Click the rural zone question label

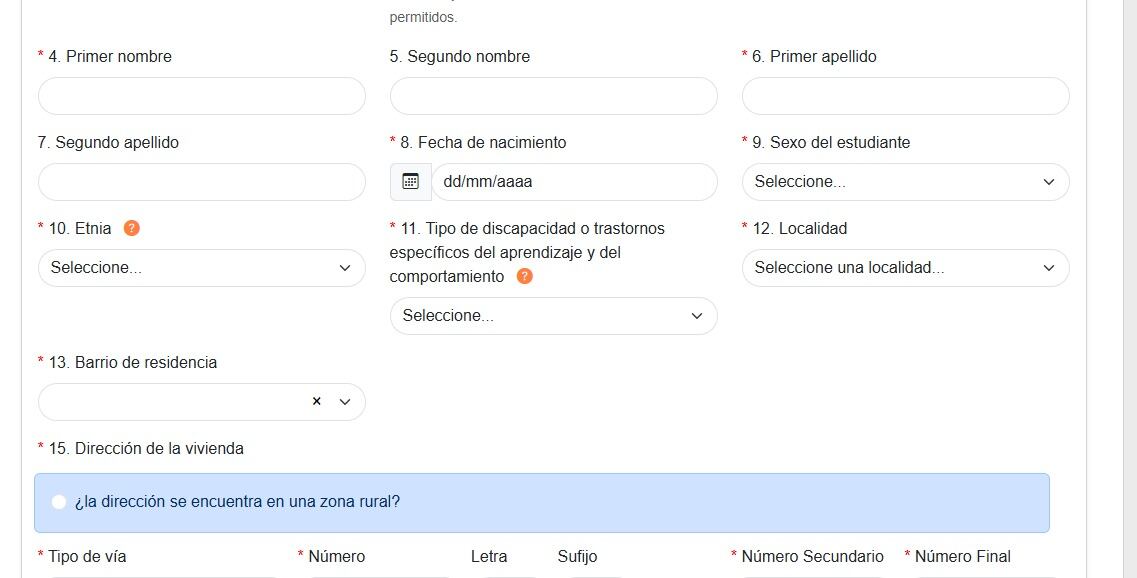pyautogui.click(x=237, y=502)
